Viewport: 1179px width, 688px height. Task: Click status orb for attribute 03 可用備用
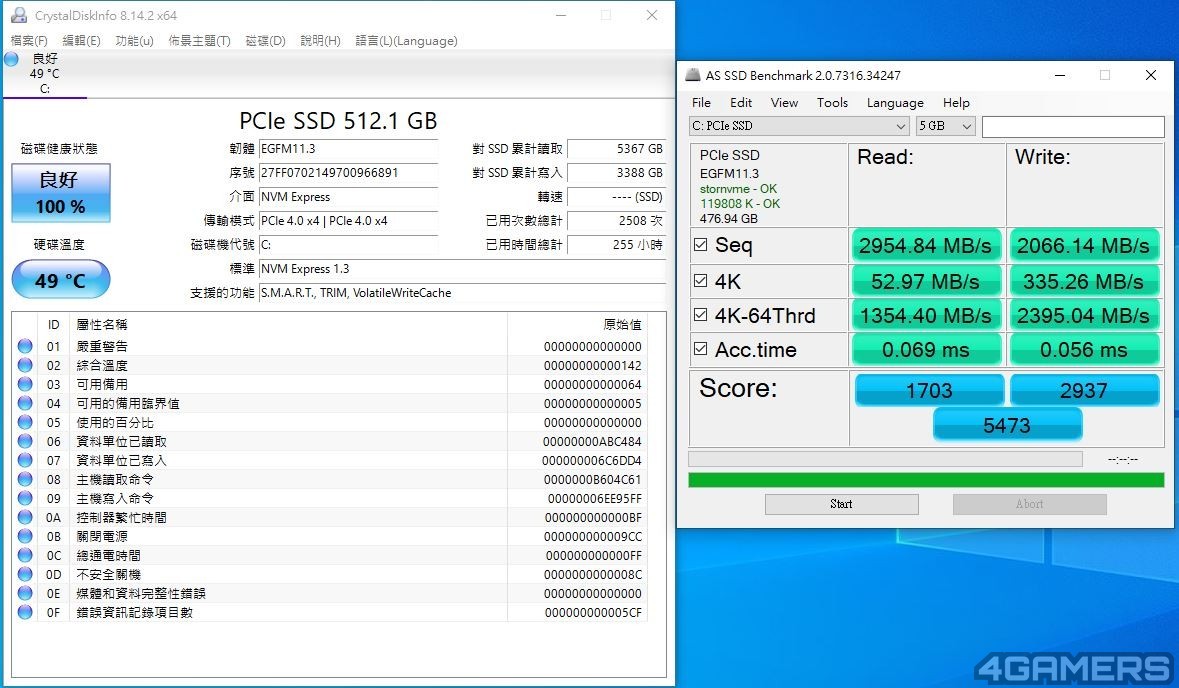pos(26,384)
